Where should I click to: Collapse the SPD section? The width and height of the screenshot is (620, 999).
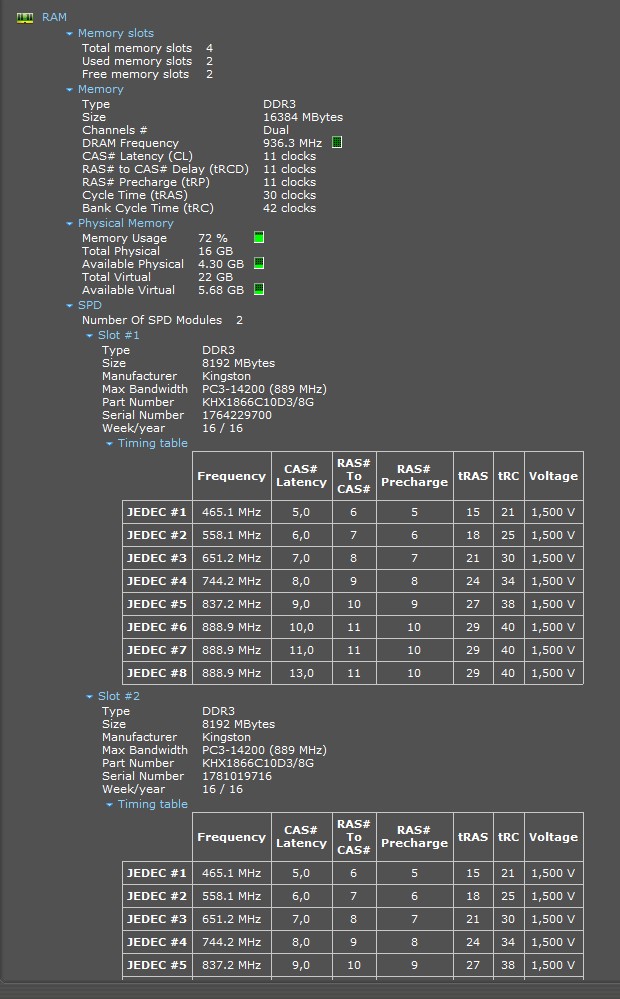point(69,306)
